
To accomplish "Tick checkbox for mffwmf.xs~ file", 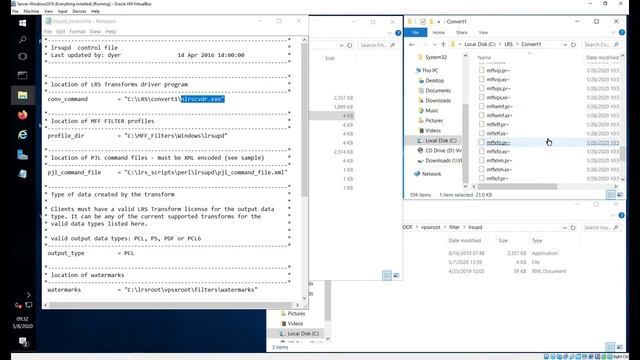I will [482, 115].
